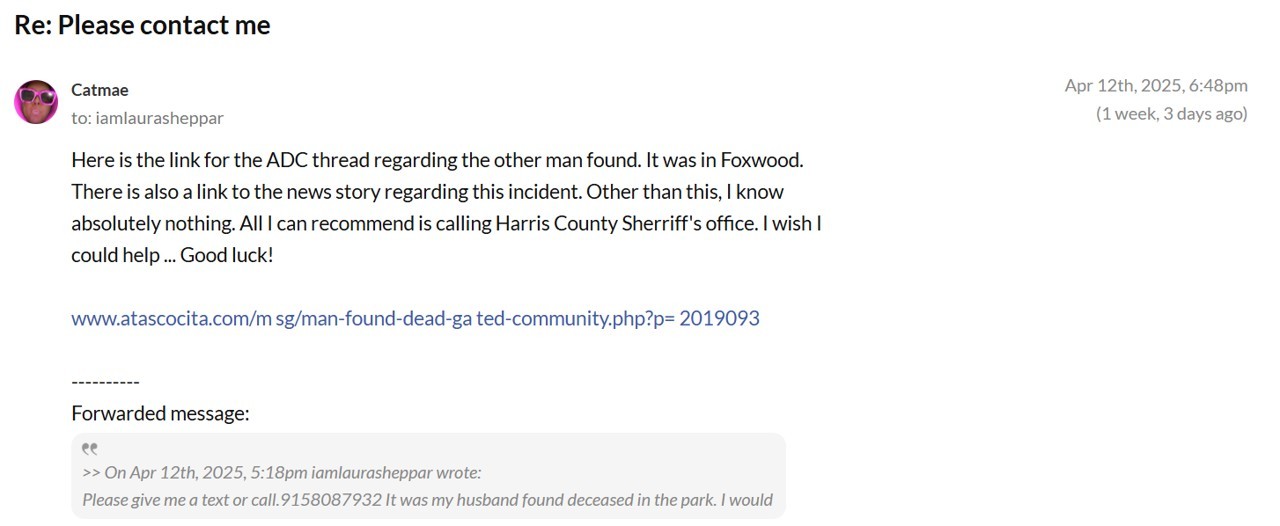This screenshot has height=526, width=1280.
Task: Click phone number 9158087932 in quoted text
Action: pyautogui.click(x=334, y=499)
